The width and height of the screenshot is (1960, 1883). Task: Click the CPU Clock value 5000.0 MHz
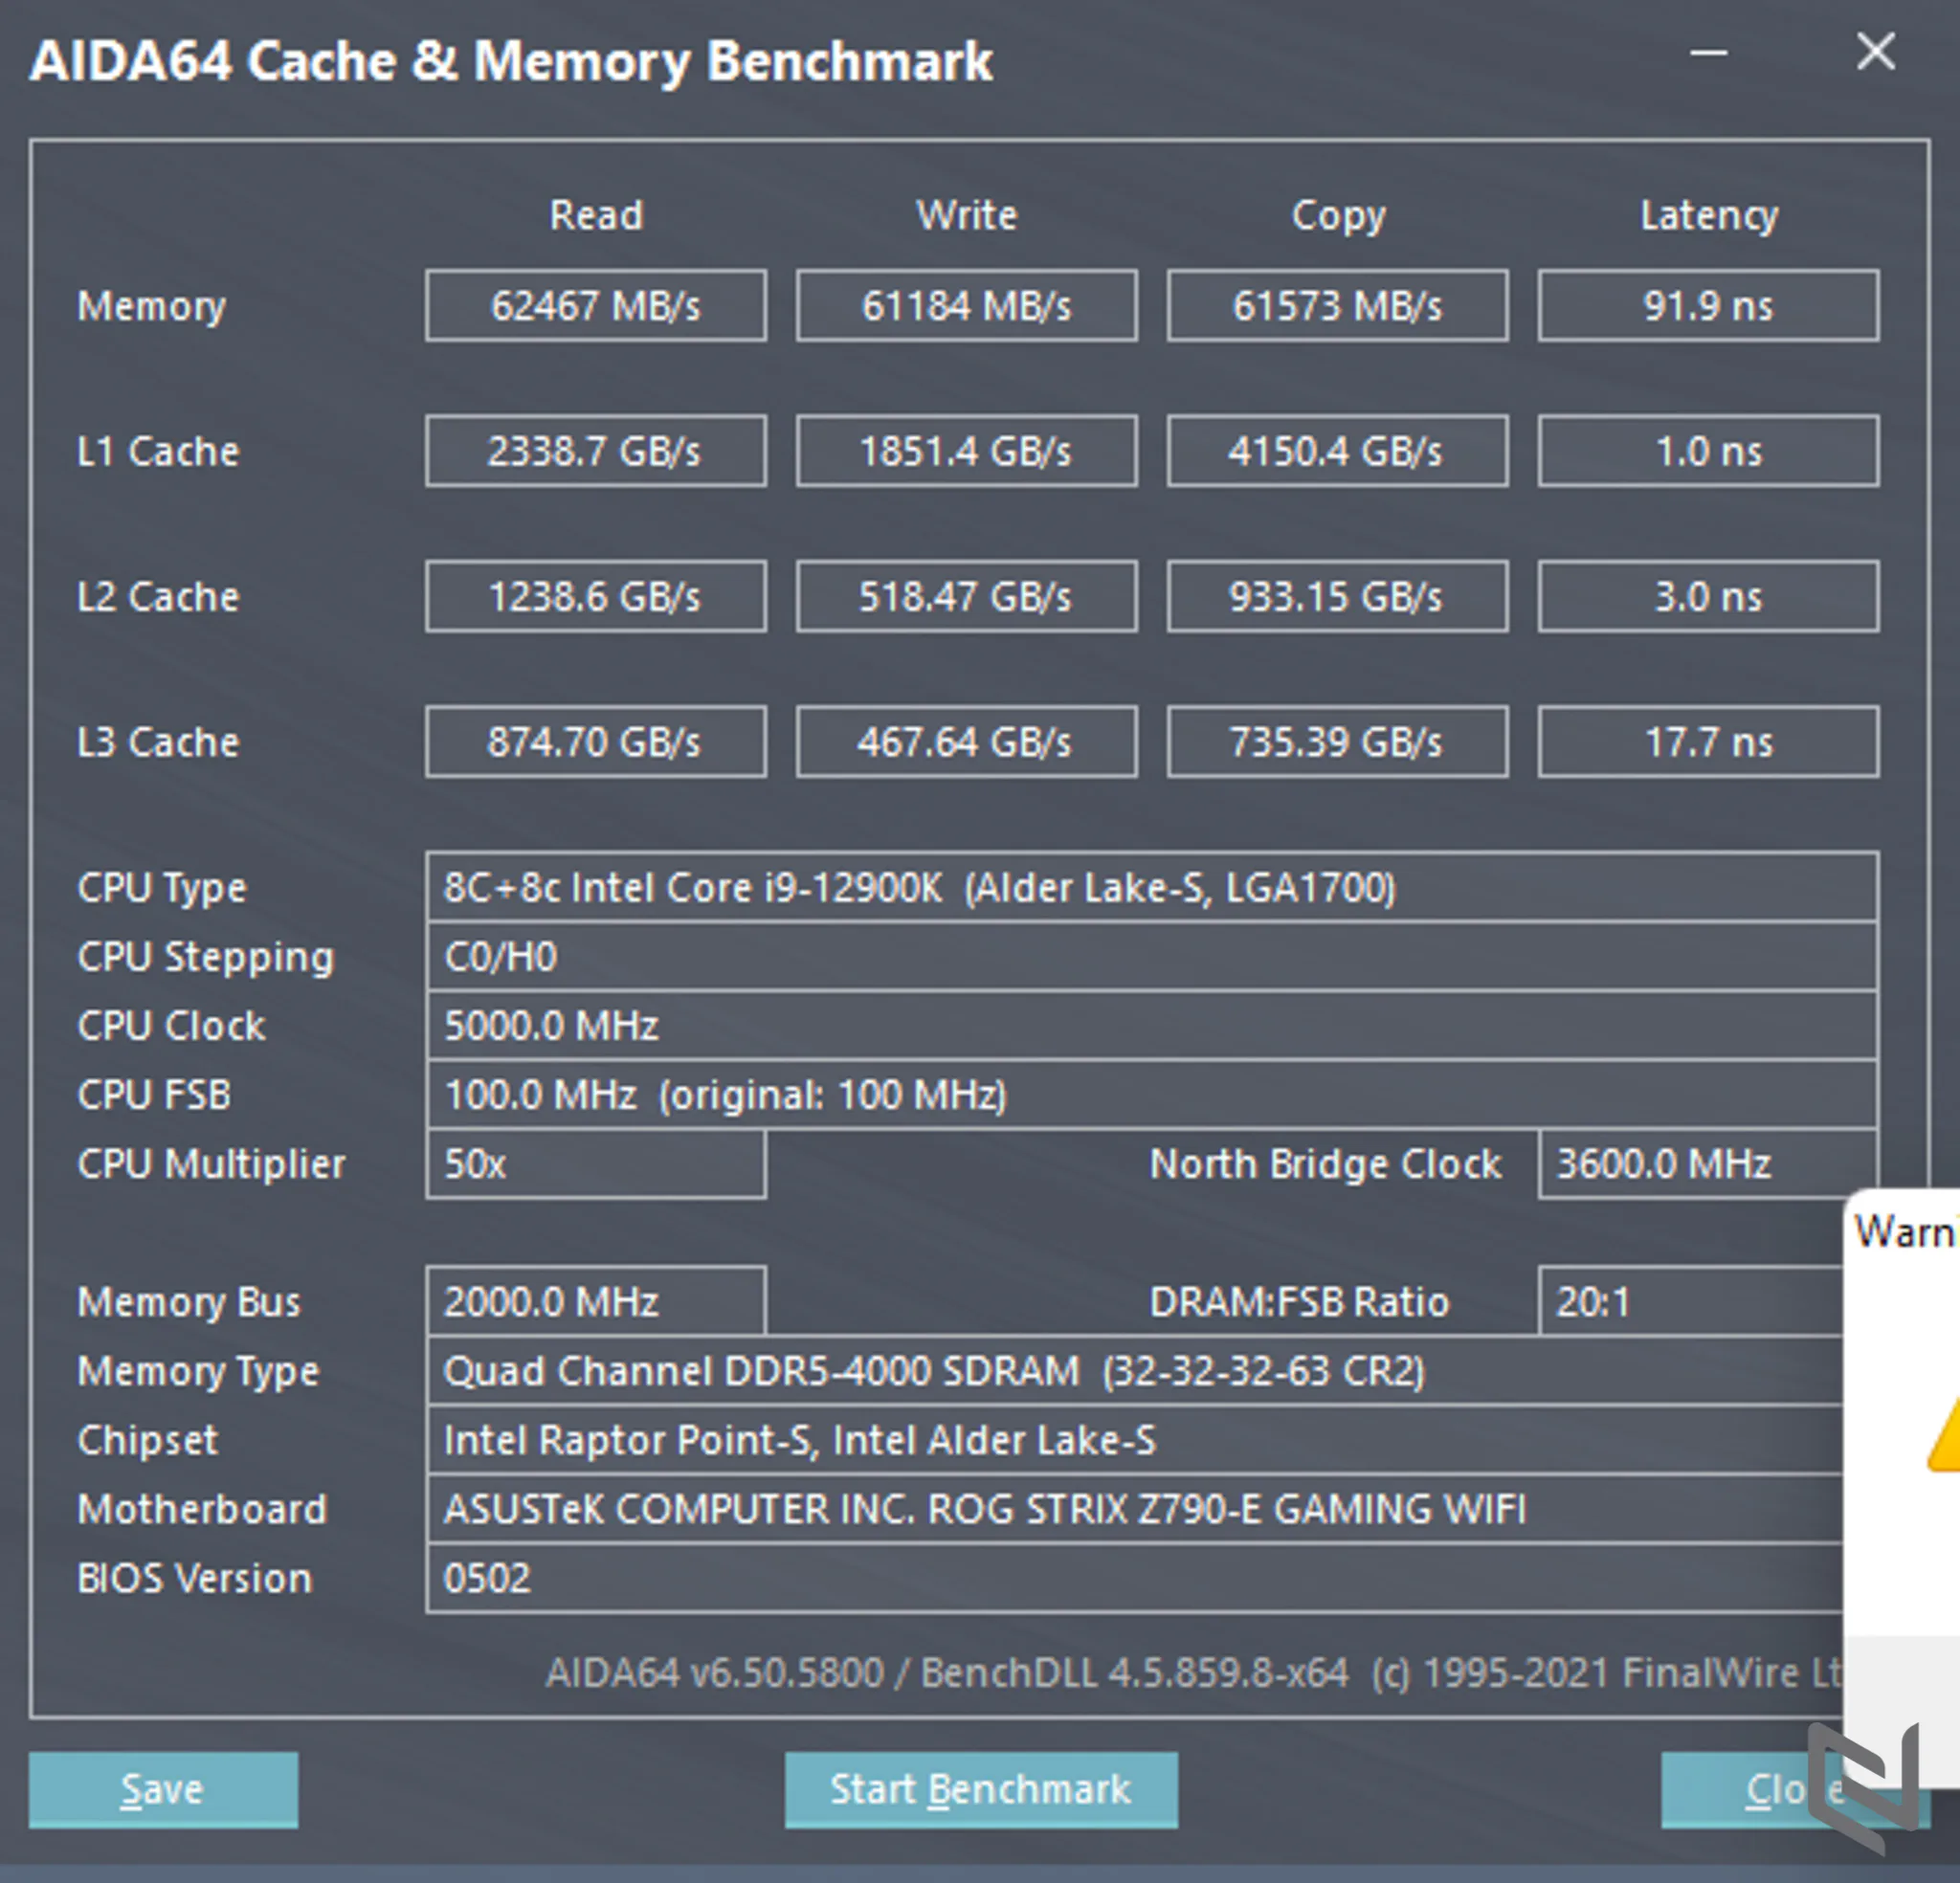tap(1152, 1026)
